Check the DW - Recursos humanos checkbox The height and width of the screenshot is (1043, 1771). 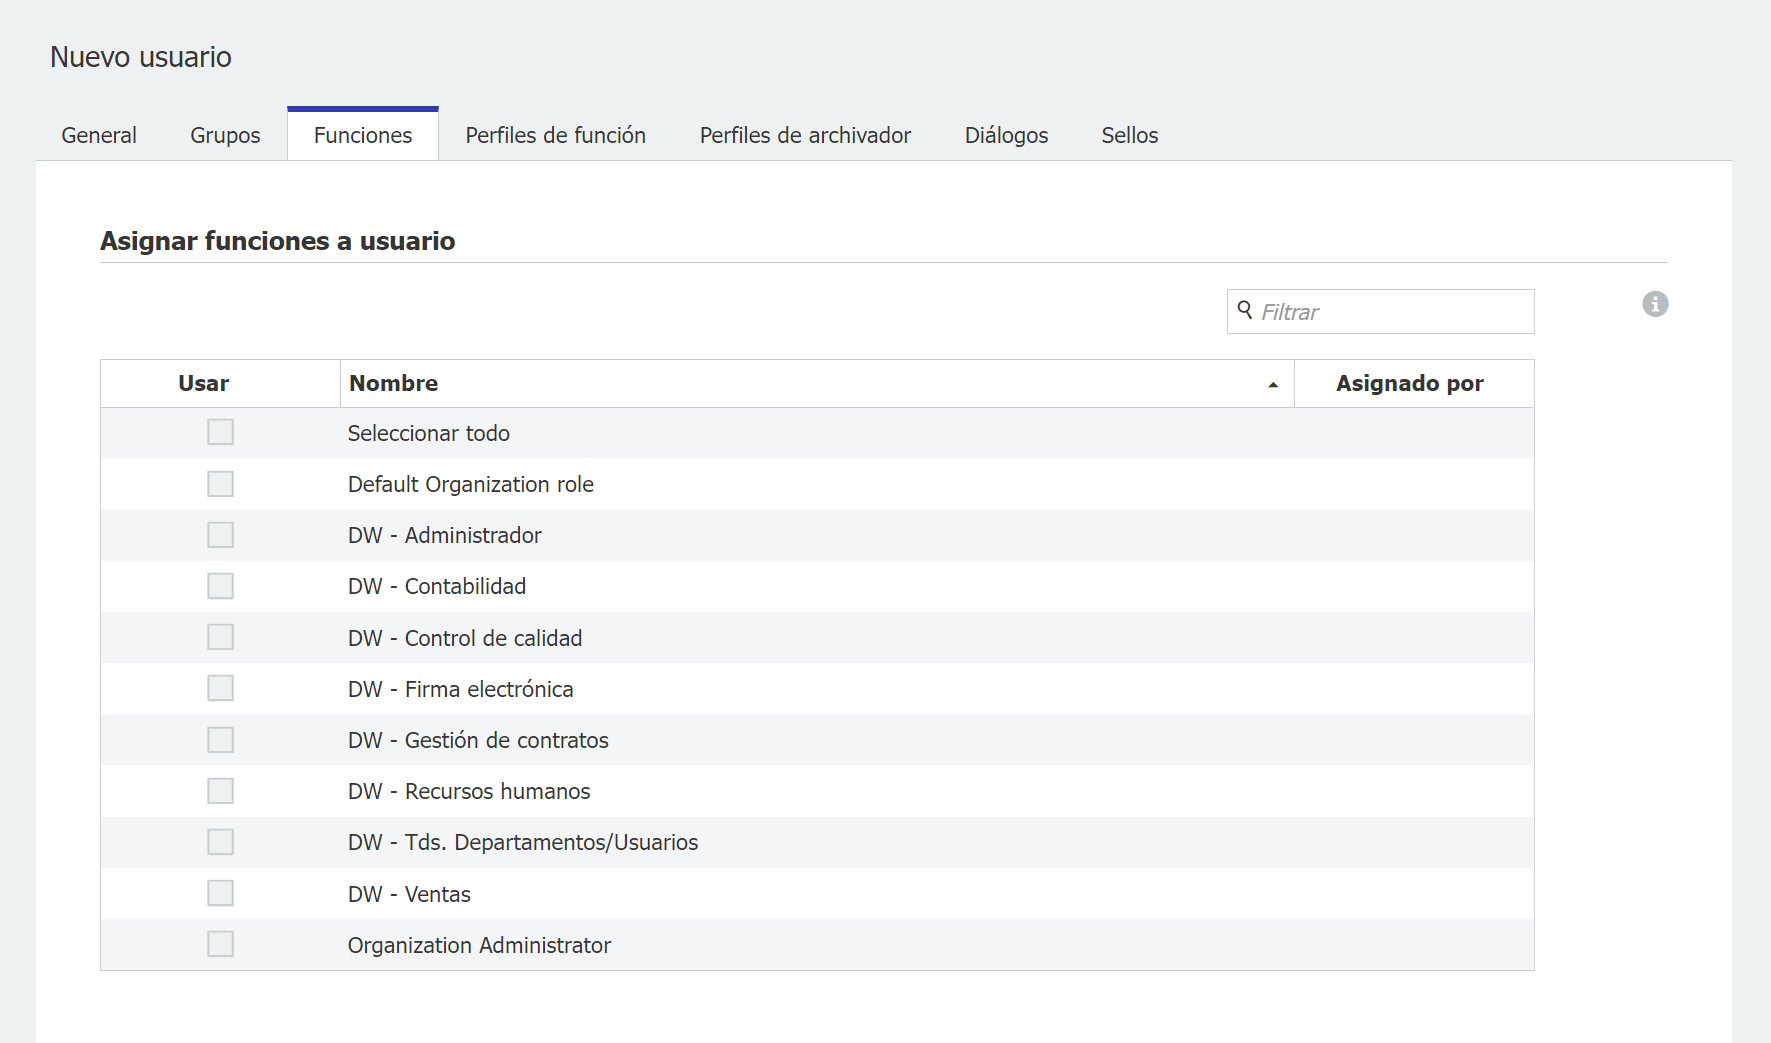point(220,791)
